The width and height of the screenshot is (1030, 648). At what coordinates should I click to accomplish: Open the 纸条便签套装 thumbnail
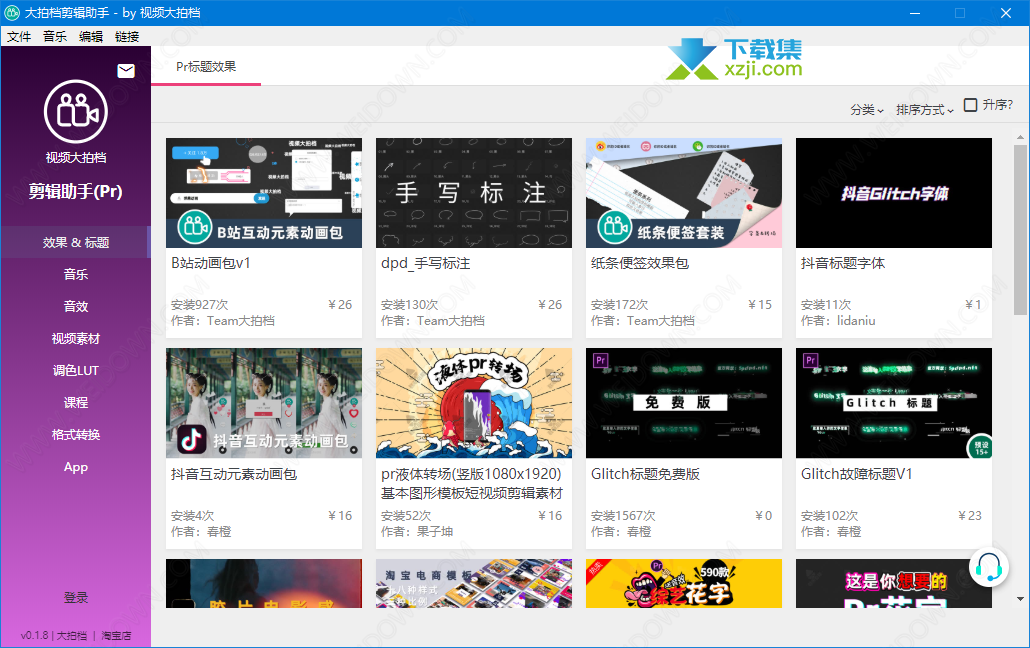click(x=684, y=193)
